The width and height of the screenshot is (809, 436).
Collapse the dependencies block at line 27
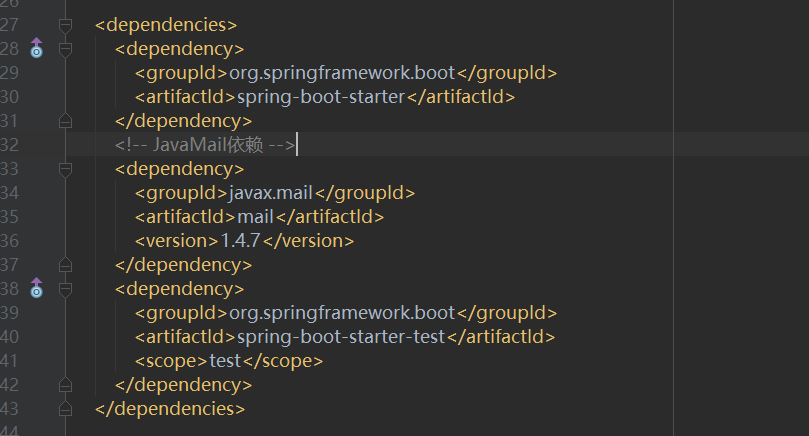tap(65, 25)
